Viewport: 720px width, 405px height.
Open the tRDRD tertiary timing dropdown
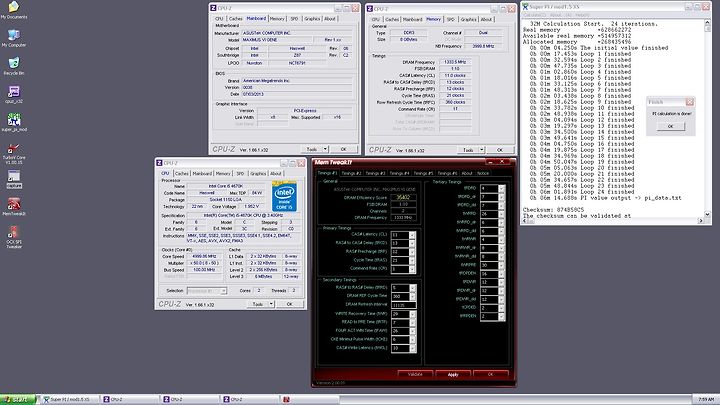click(501, 189)
